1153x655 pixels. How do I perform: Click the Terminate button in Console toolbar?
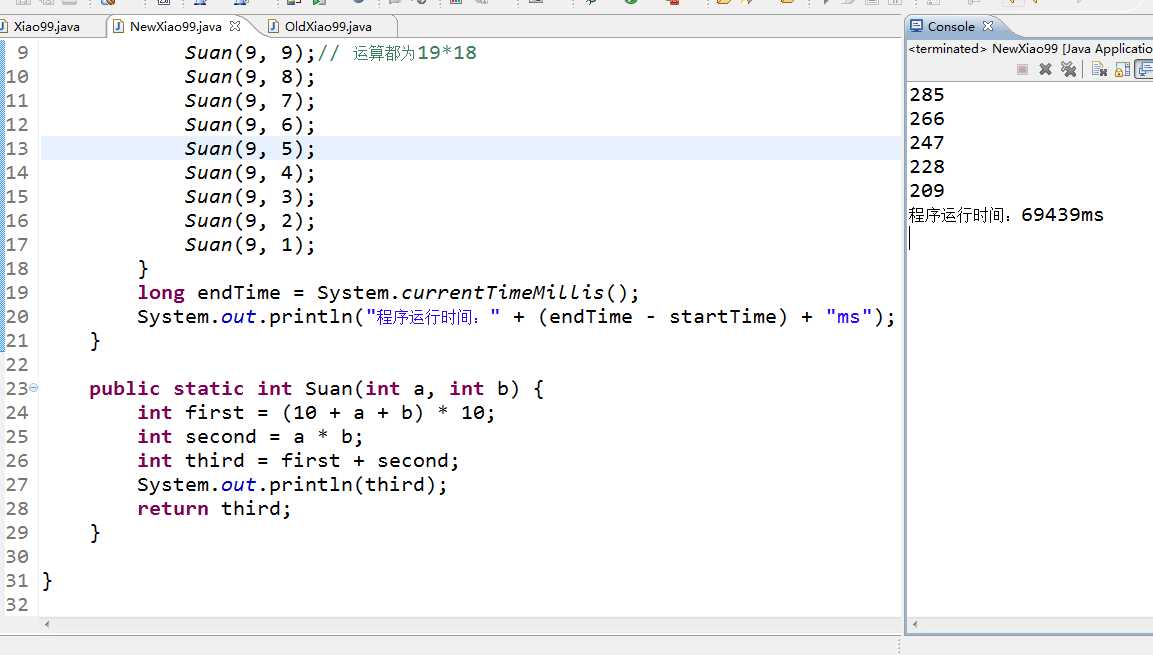pyautogui.click(x=1022, y=69)
